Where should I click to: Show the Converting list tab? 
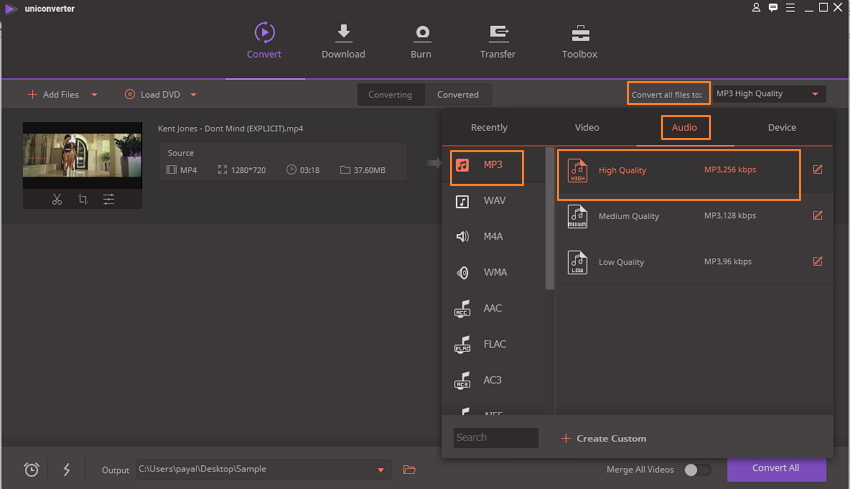[x=390, y=95]
